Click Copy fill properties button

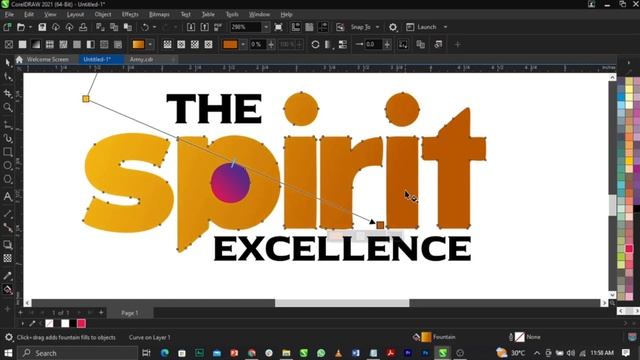[420, 44]
